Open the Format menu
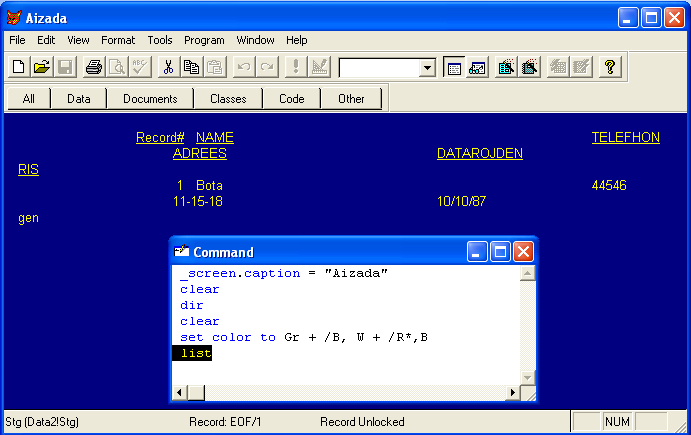Viewport: 691px width, 435px height. [118, 40]
